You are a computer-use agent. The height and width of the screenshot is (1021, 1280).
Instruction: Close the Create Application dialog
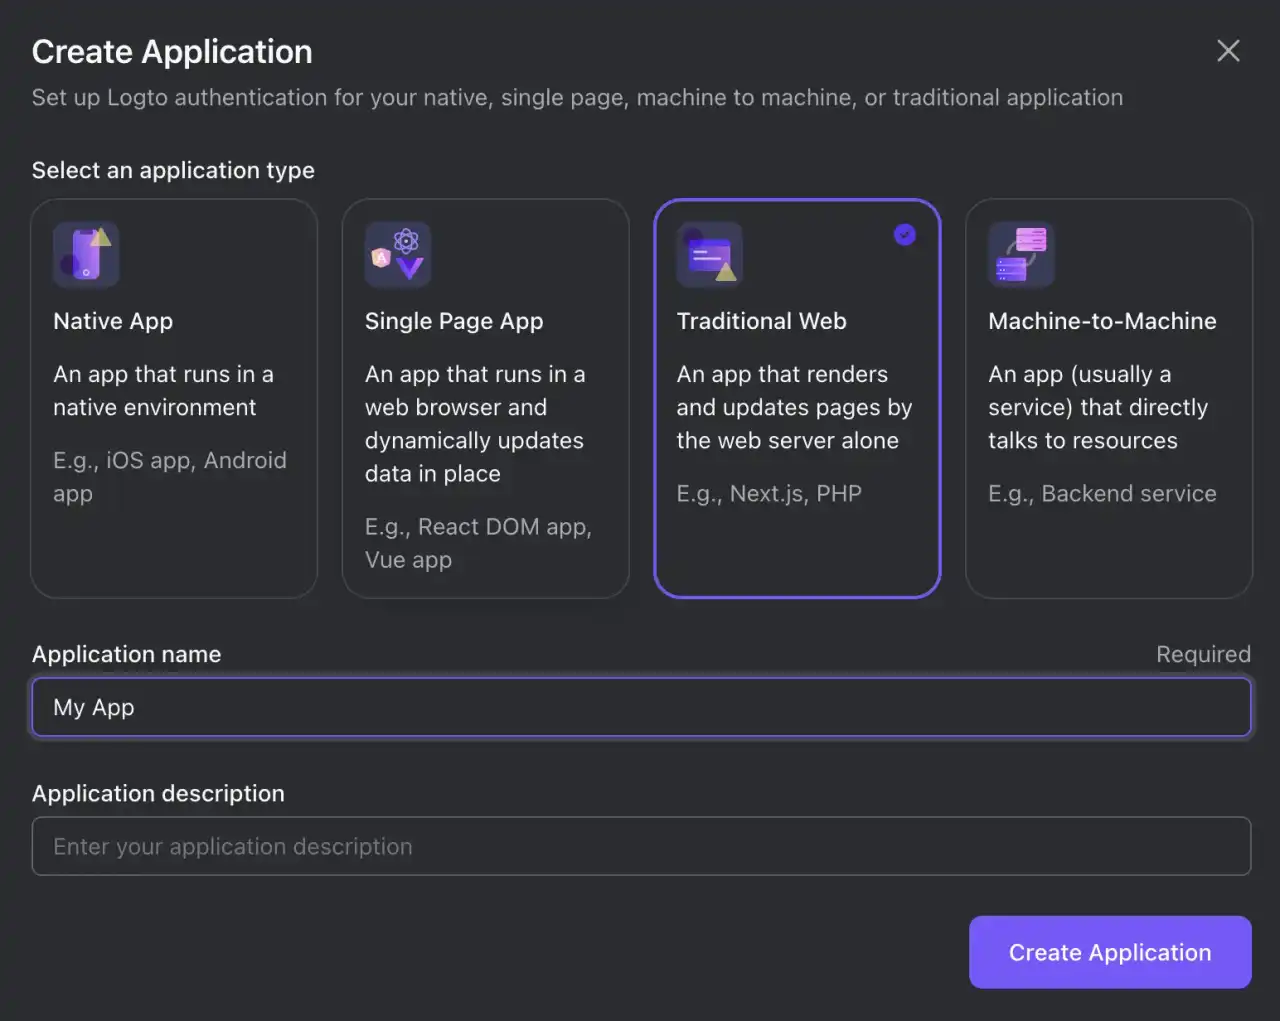pos(1228,50)
